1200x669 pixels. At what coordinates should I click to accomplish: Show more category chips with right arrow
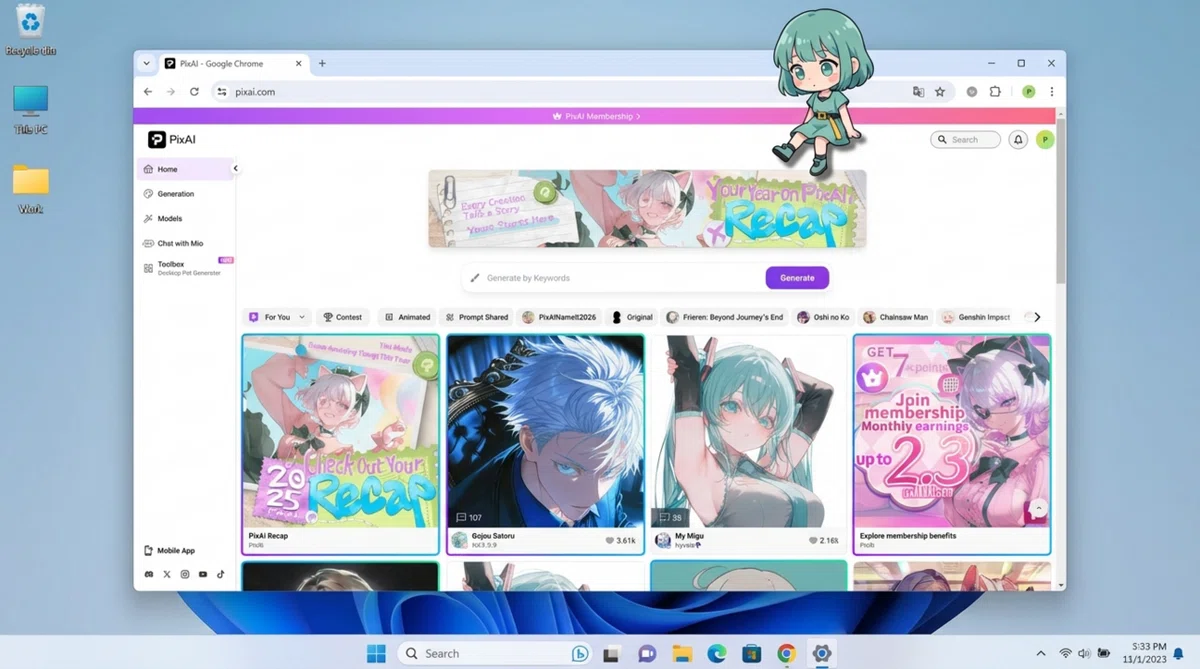1037,317
